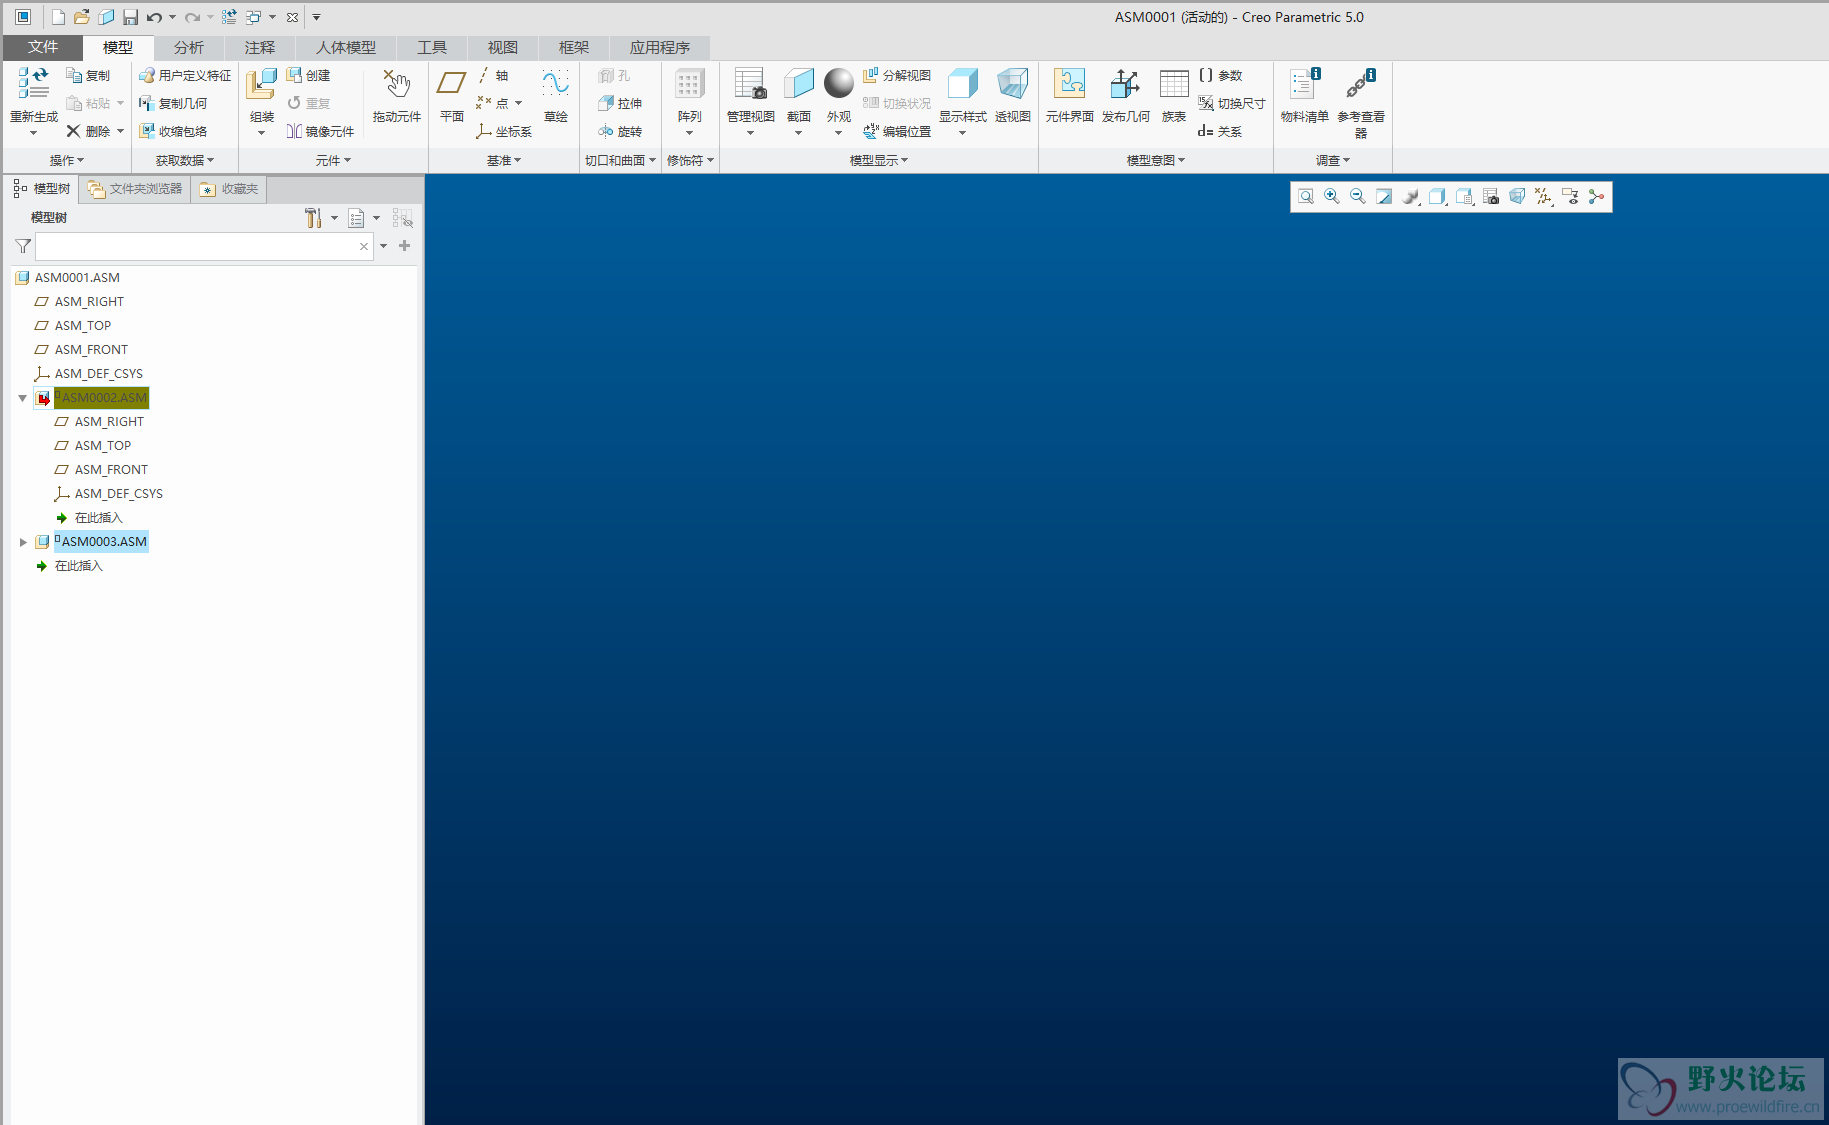Viewport: 1829px width, 1125px height.
Task: Click the Extrude (拉伸) button
Action: pos(620,103)
